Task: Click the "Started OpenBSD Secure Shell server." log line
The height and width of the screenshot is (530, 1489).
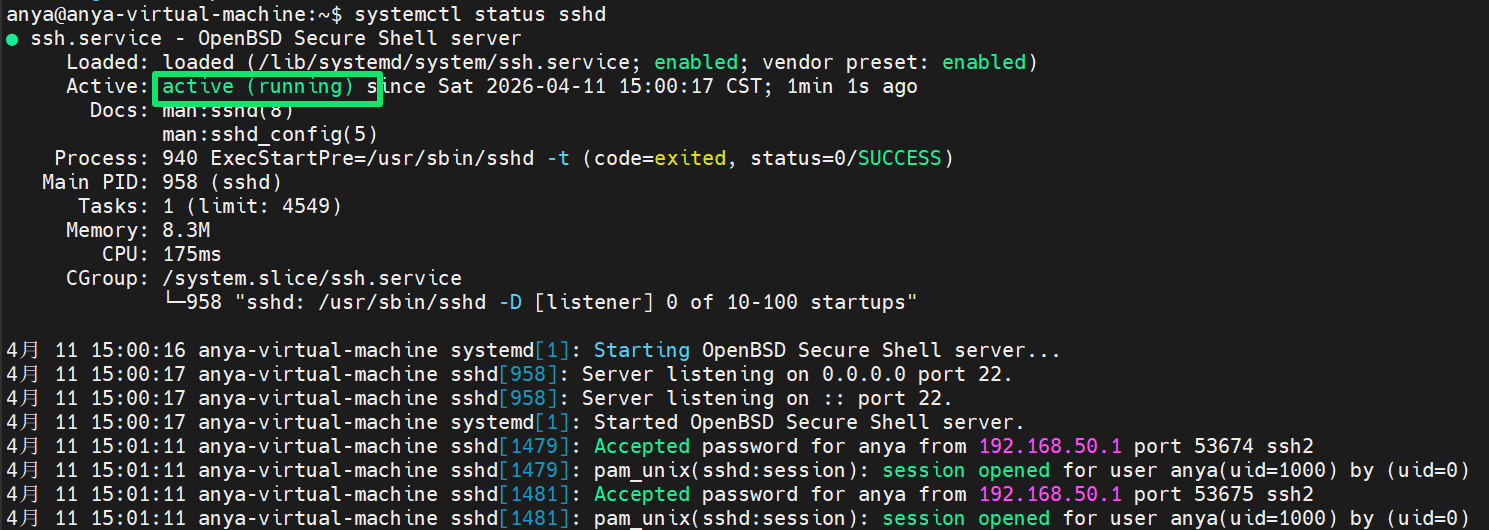Action: (x=810, y=423)
